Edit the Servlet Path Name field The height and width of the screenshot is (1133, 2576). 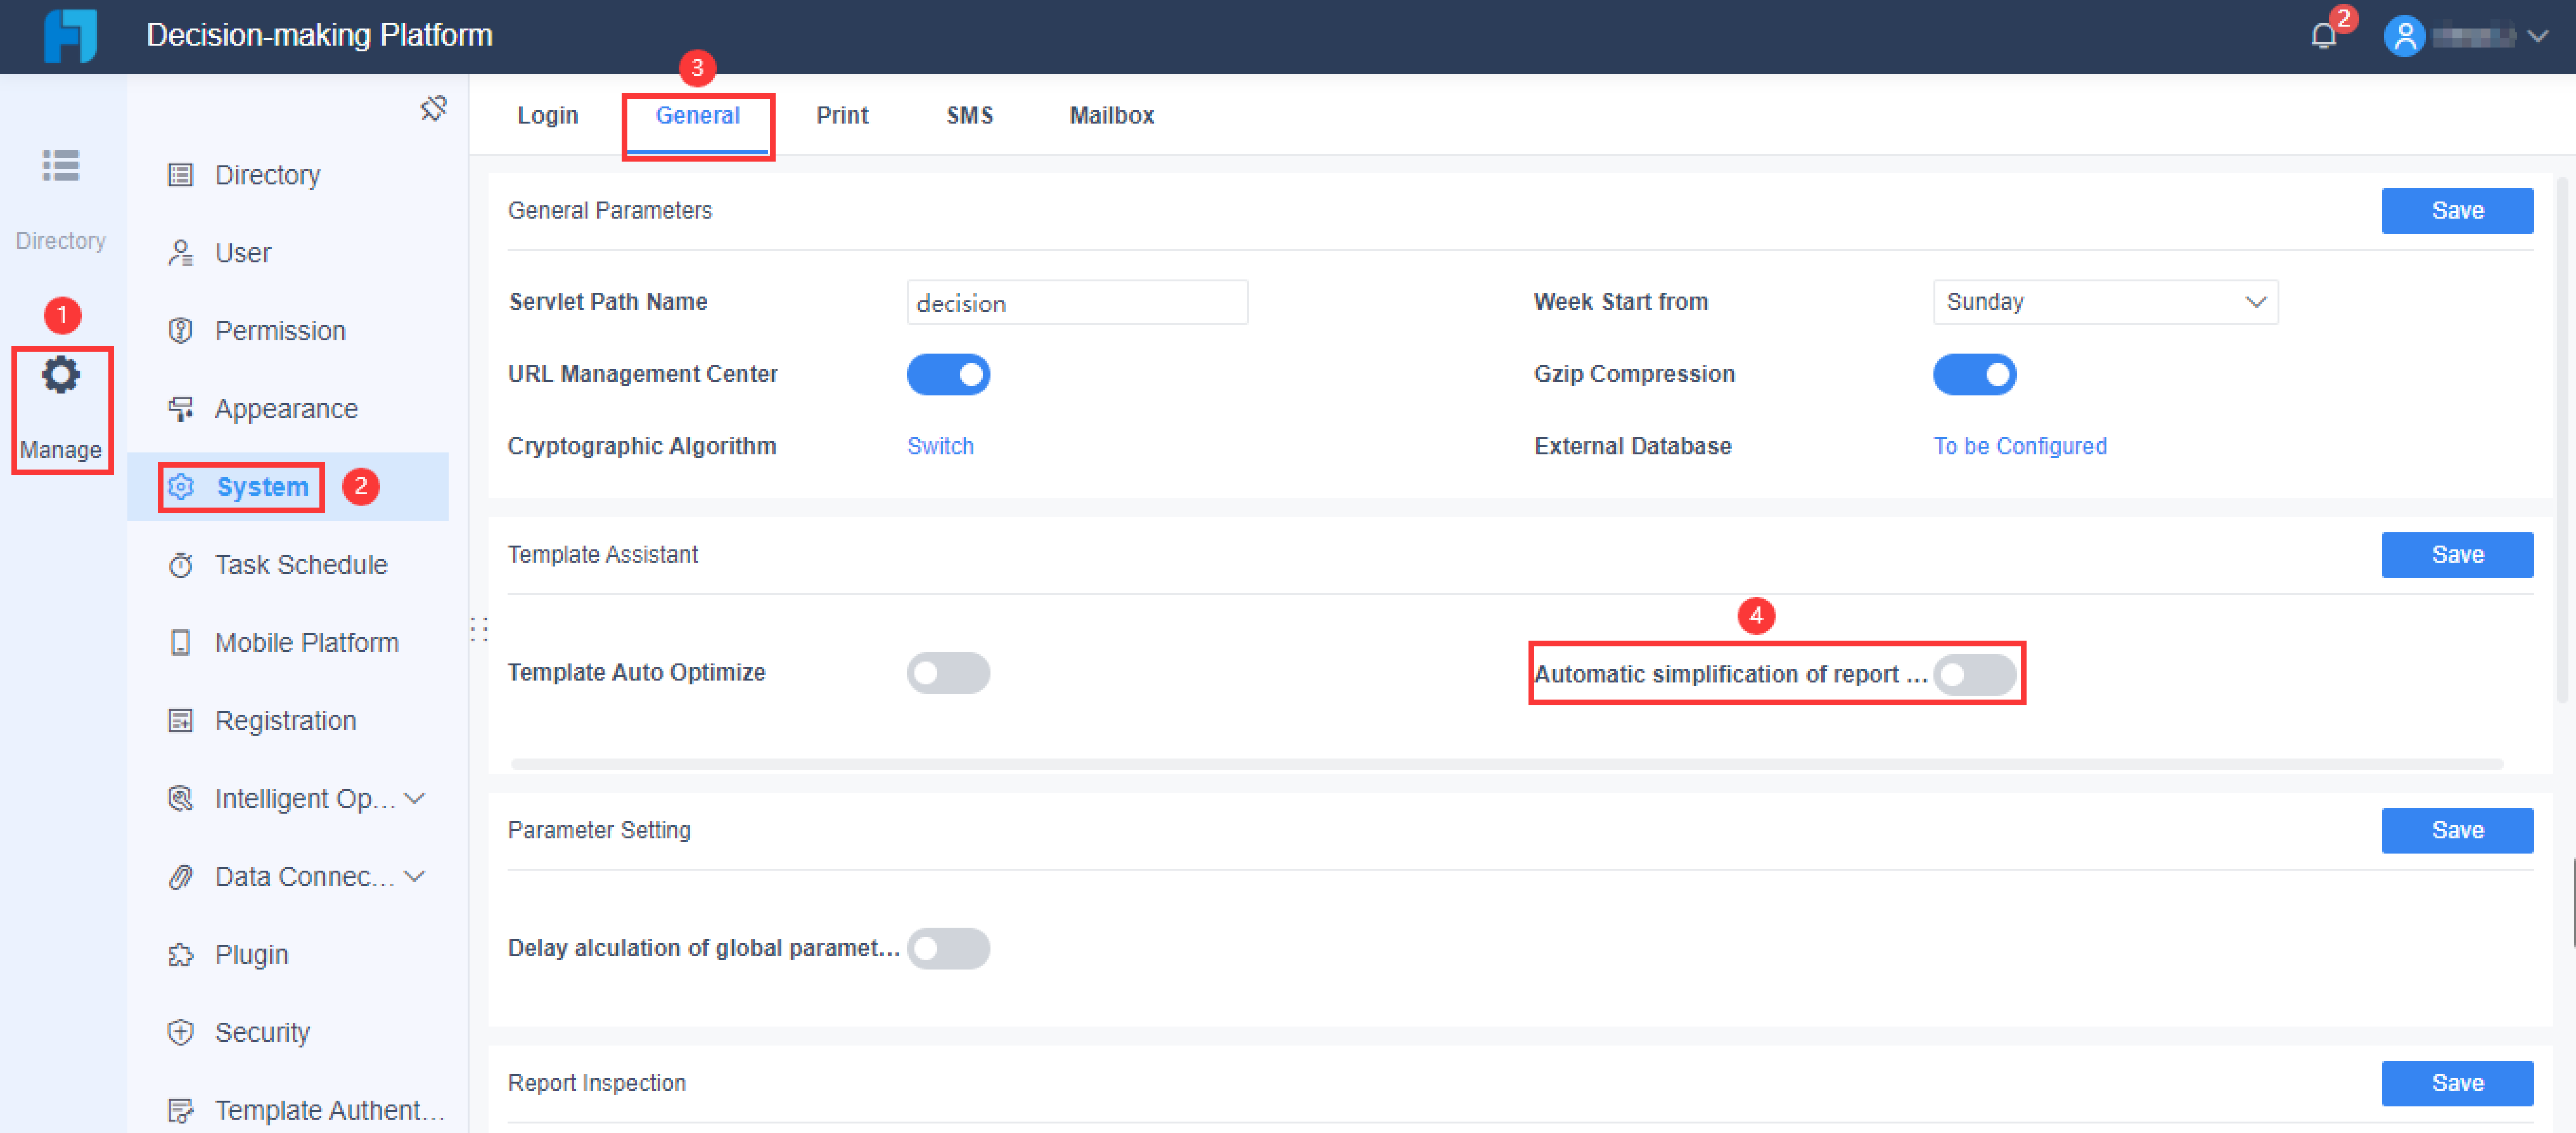1076,302
